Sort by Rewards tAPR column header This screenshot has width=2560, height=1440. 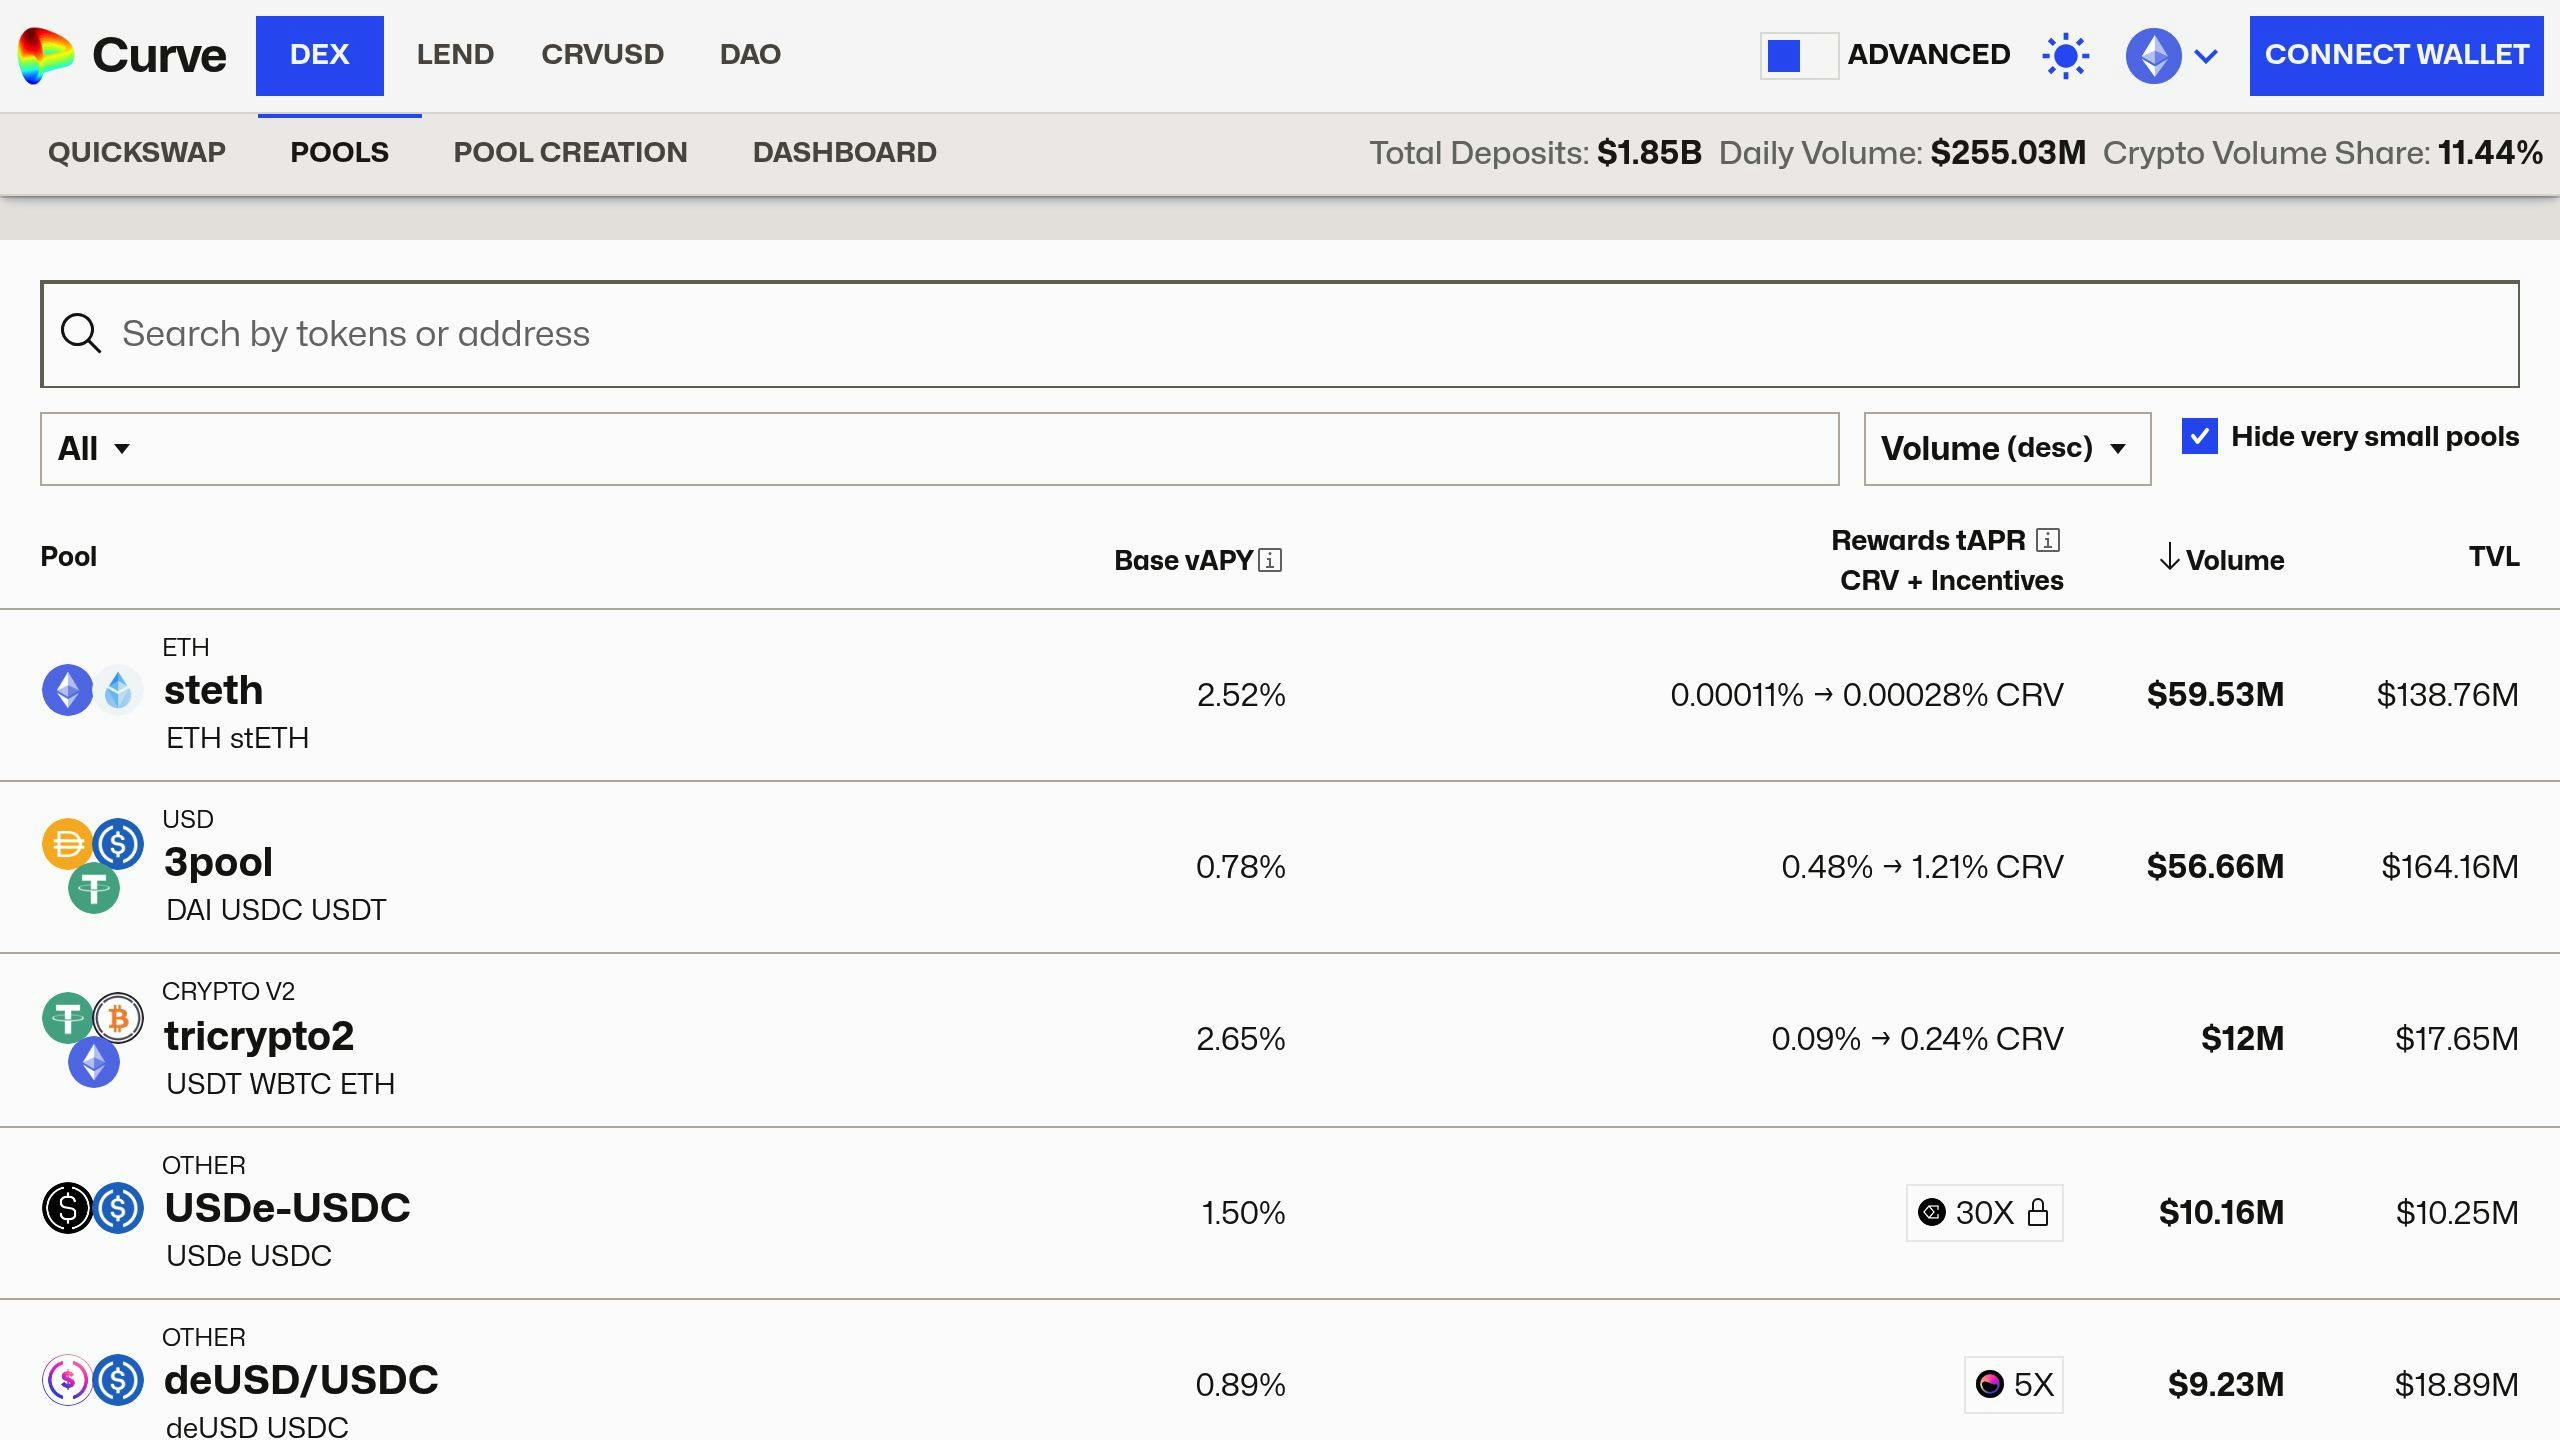coord(1928,540)
